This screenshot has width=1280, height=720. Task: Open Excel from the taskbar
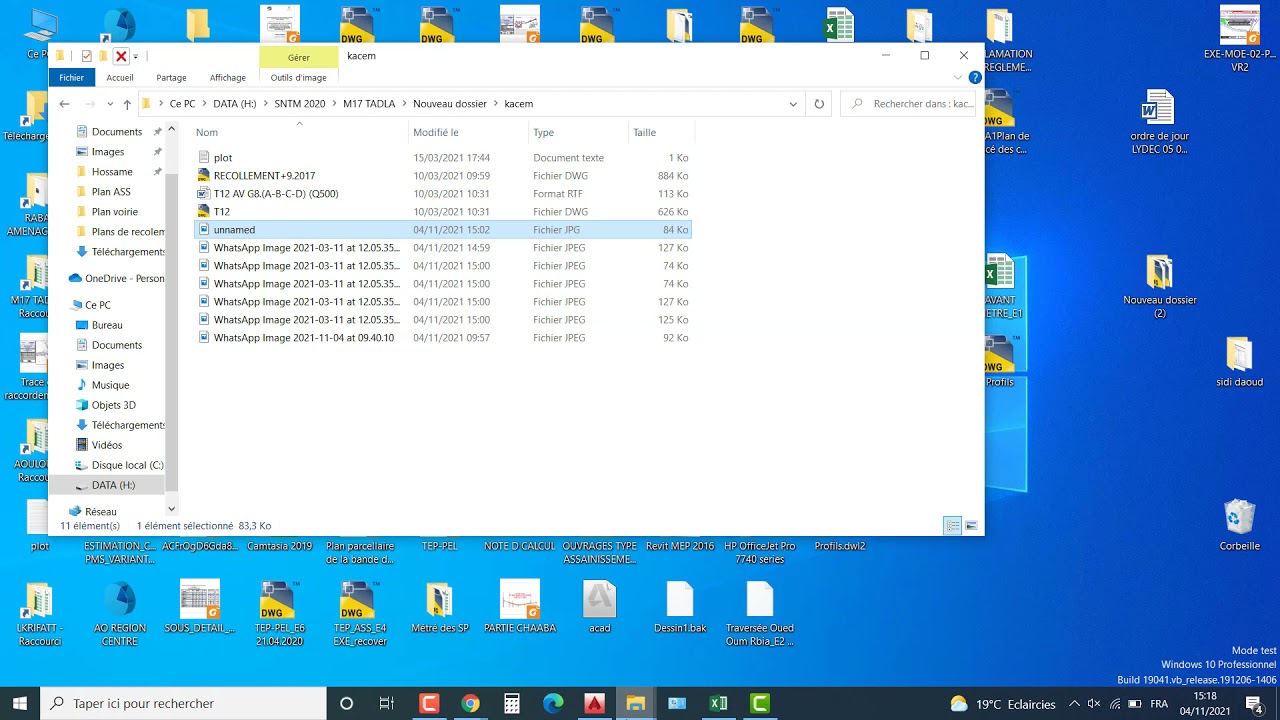718,704
